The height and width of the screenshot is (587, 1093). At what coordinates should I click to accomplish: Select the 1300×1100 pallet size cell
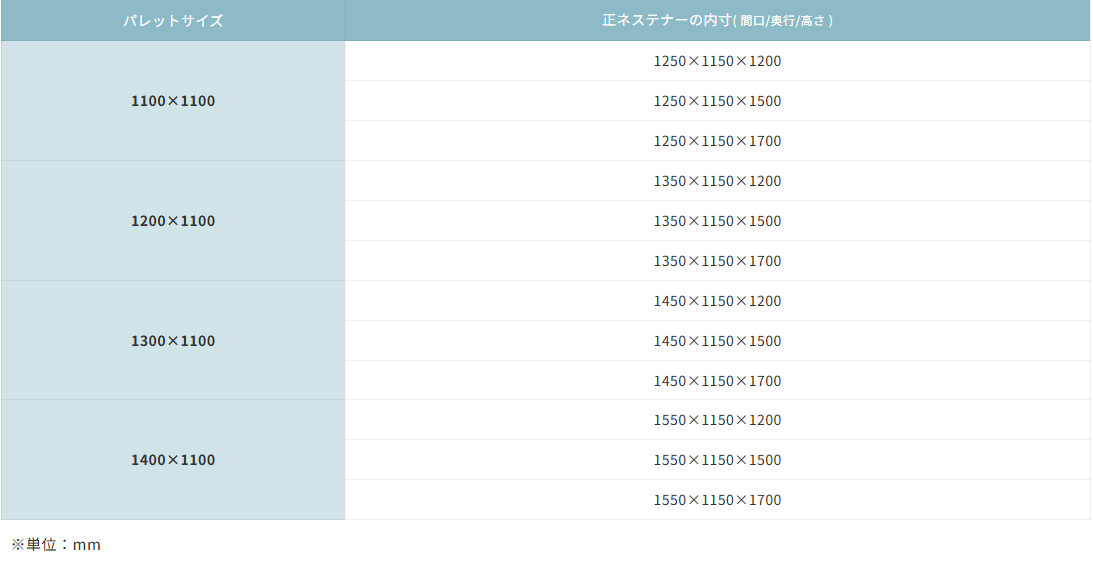click(173, 340)
